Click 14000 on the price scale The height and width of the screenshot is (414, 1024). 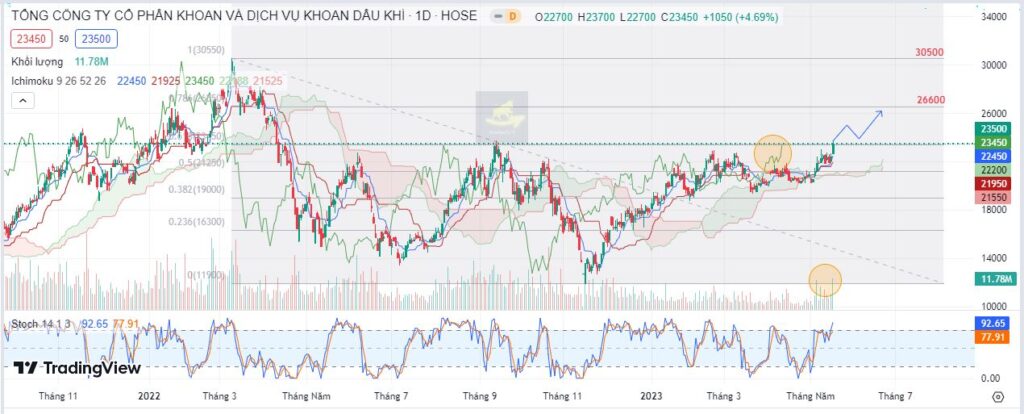tap(993, 258)
